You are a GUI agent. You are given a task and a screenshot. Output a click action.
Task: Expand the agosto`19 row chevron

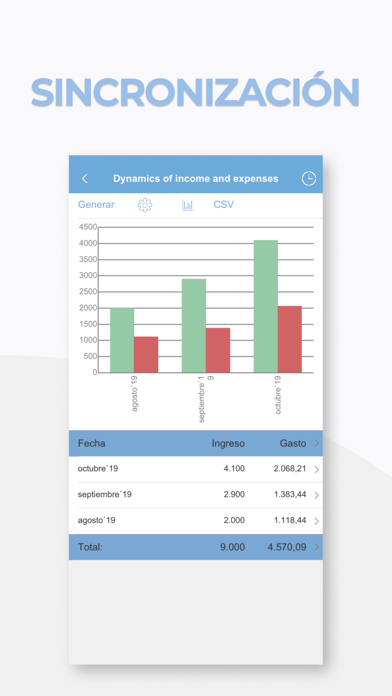point(317,521)
